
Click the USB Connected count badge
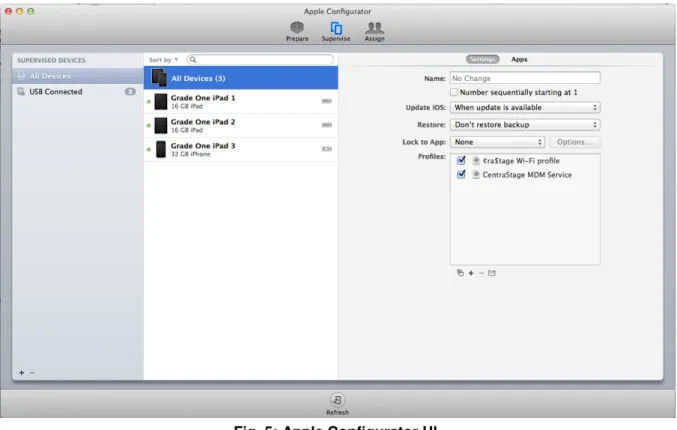[x=130, y=92]
